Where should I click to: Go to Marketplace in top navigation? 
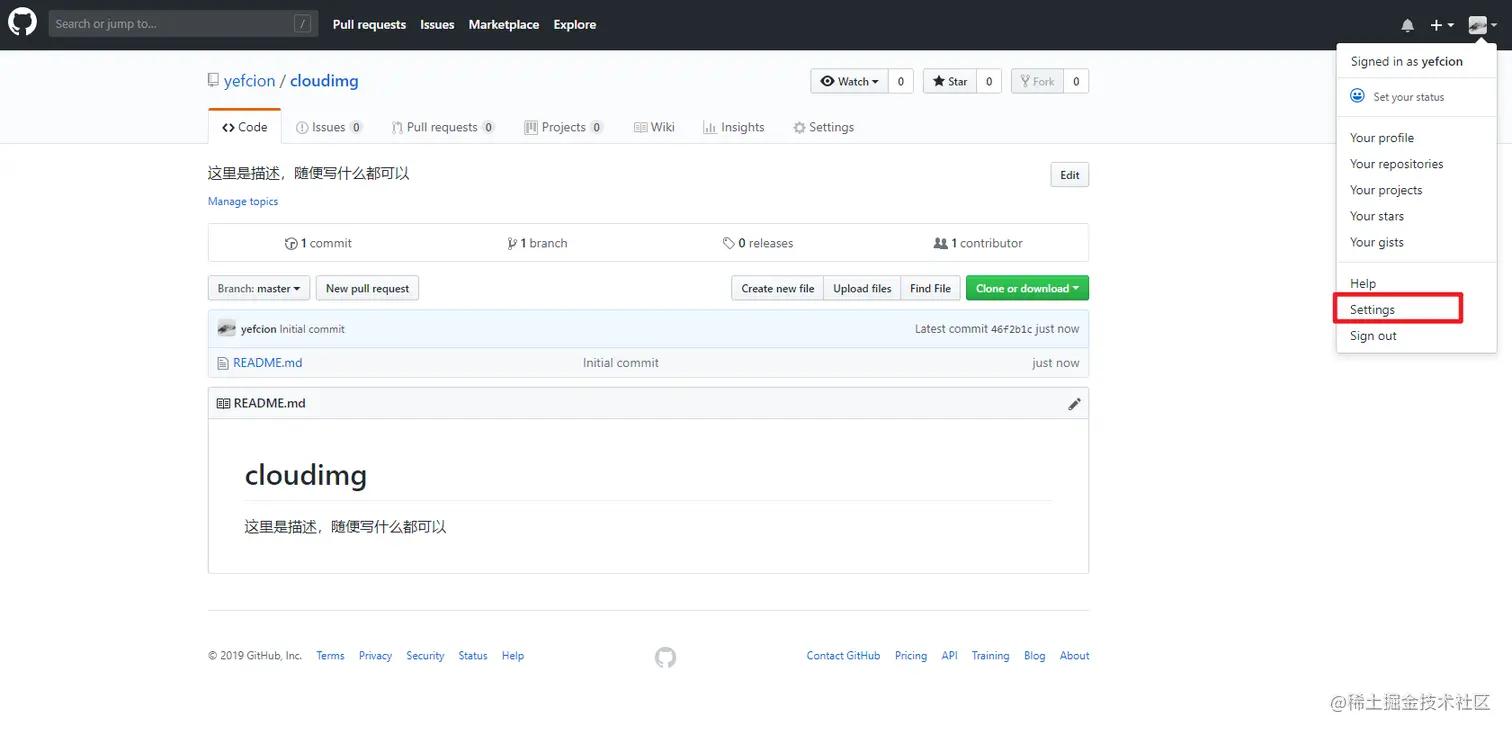pyautogui.click(x=504, y=25)
